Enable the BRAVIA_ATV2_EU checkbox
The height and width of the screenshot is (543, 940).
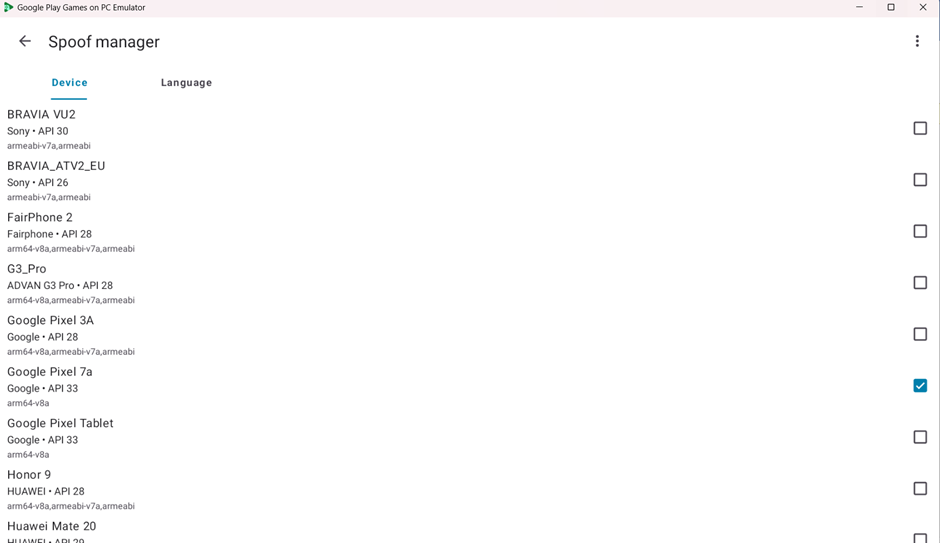(920, 180)
